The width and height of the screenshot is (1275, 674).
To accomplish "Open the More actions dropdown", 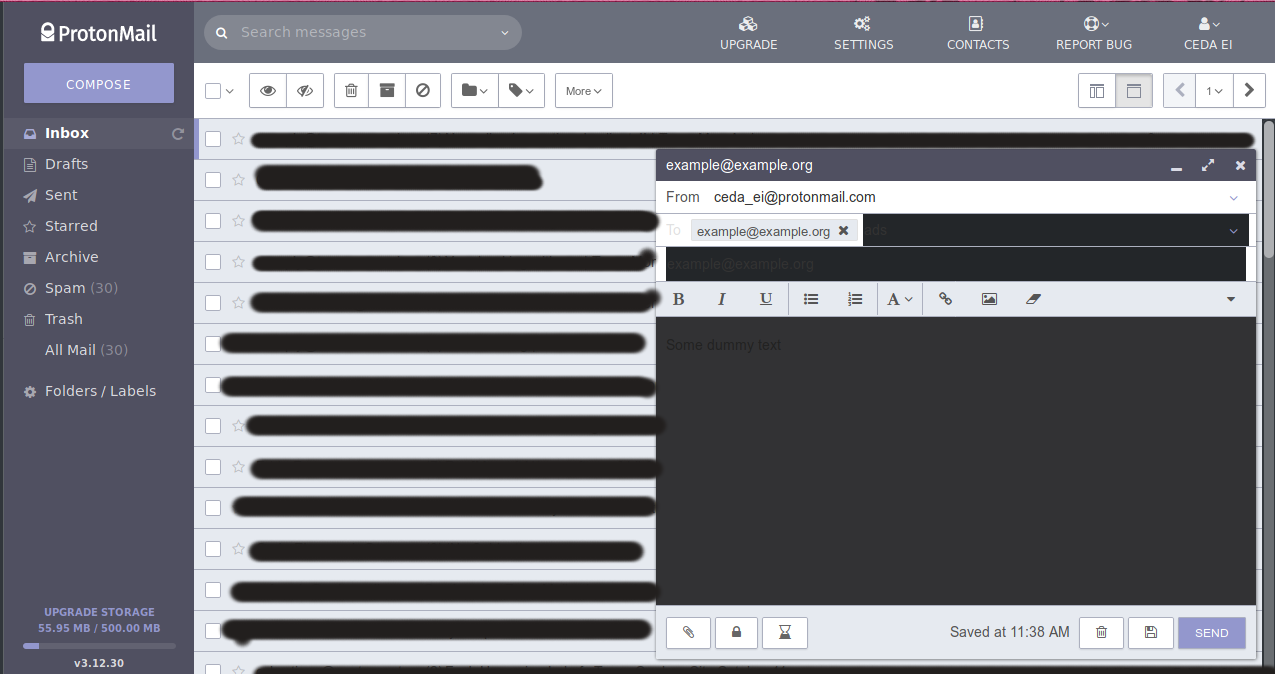I will click(x=584, y=91).
